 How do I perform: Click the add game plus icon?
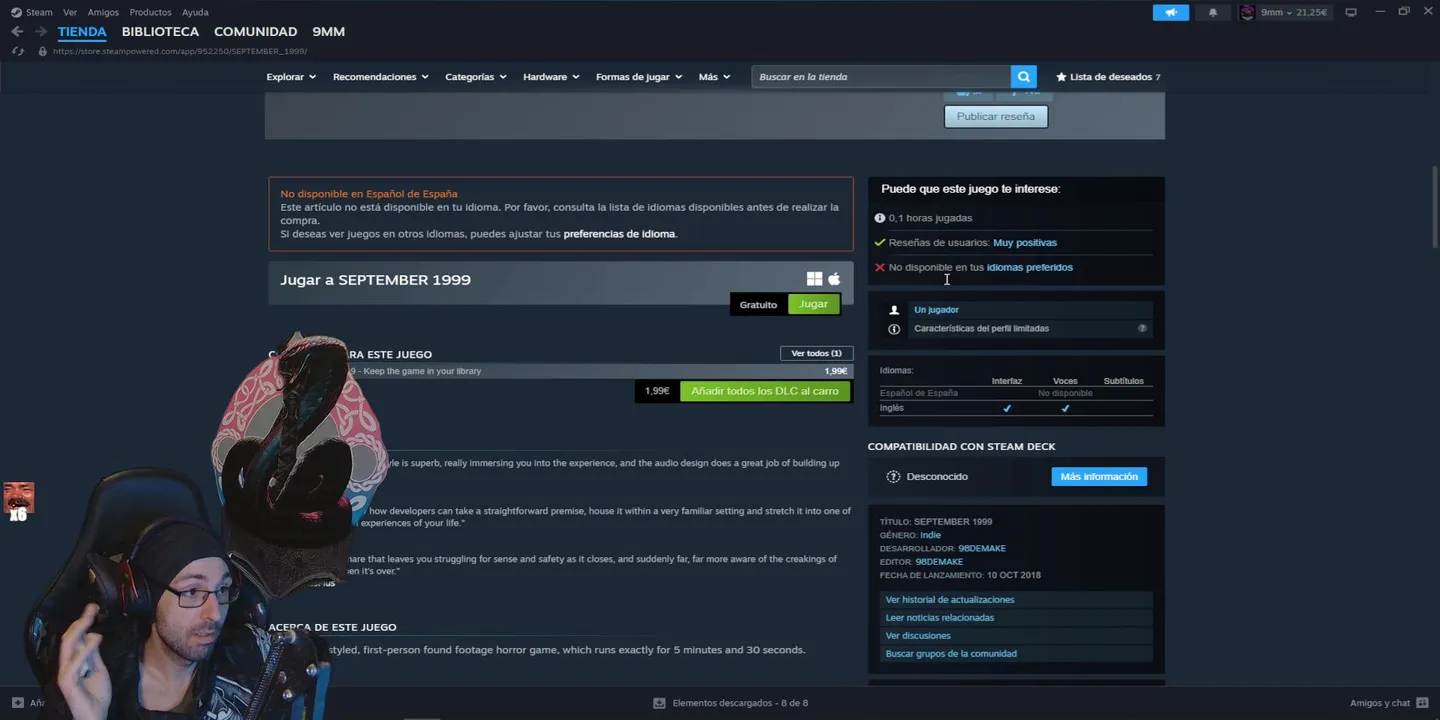(17, 703)
